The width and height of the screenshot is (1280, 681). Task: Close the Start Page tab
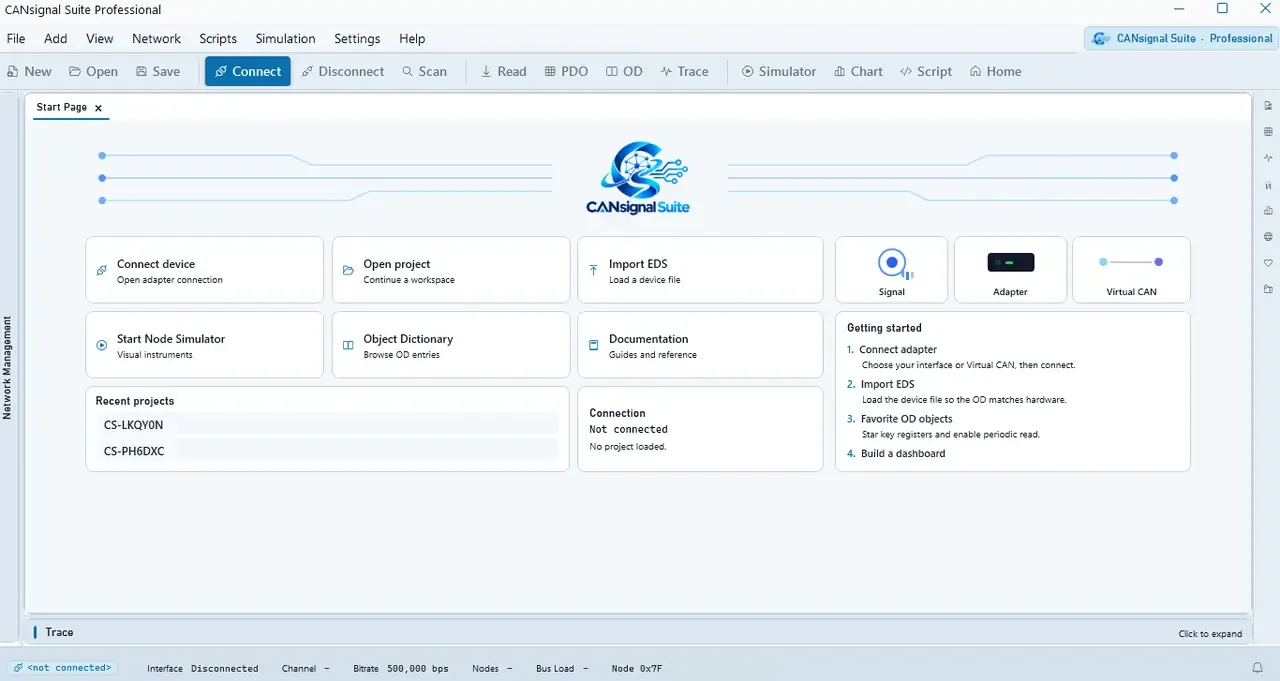click(98, 108)
